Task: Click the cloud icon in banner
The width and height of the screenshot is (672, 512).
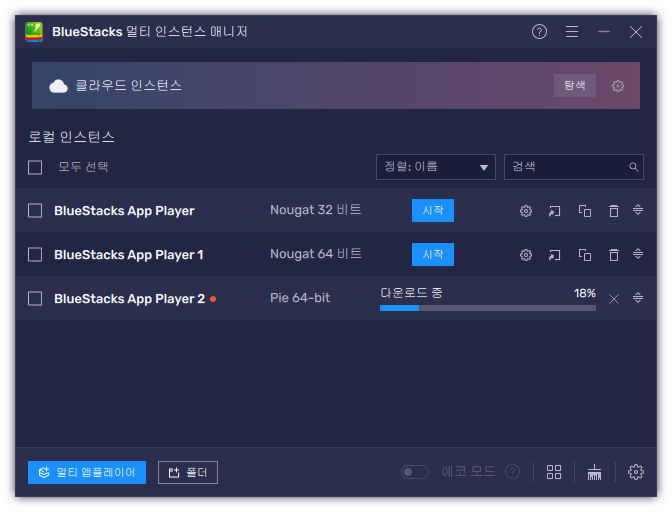Action: pyautogui.click(x=58, y=86)
